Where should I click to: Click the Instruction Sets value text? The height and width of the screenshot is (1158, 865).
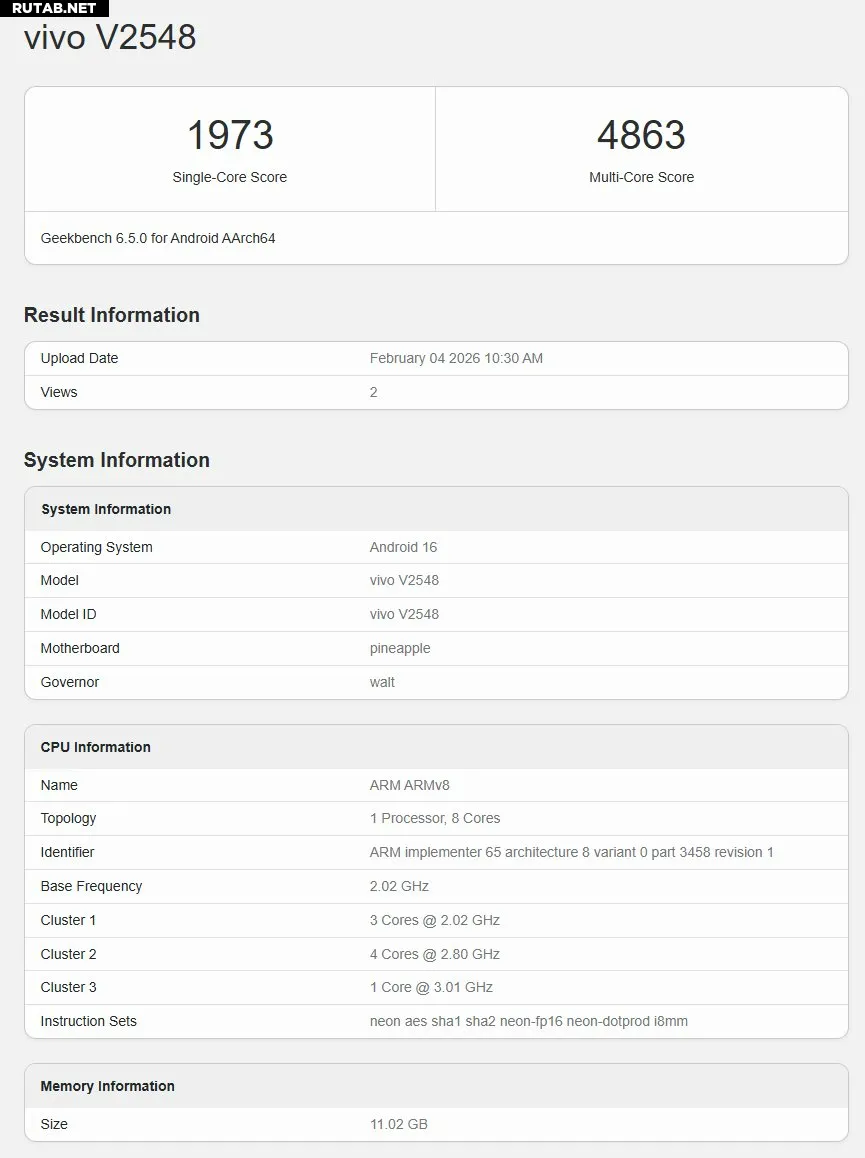(x=528, y=1021)
